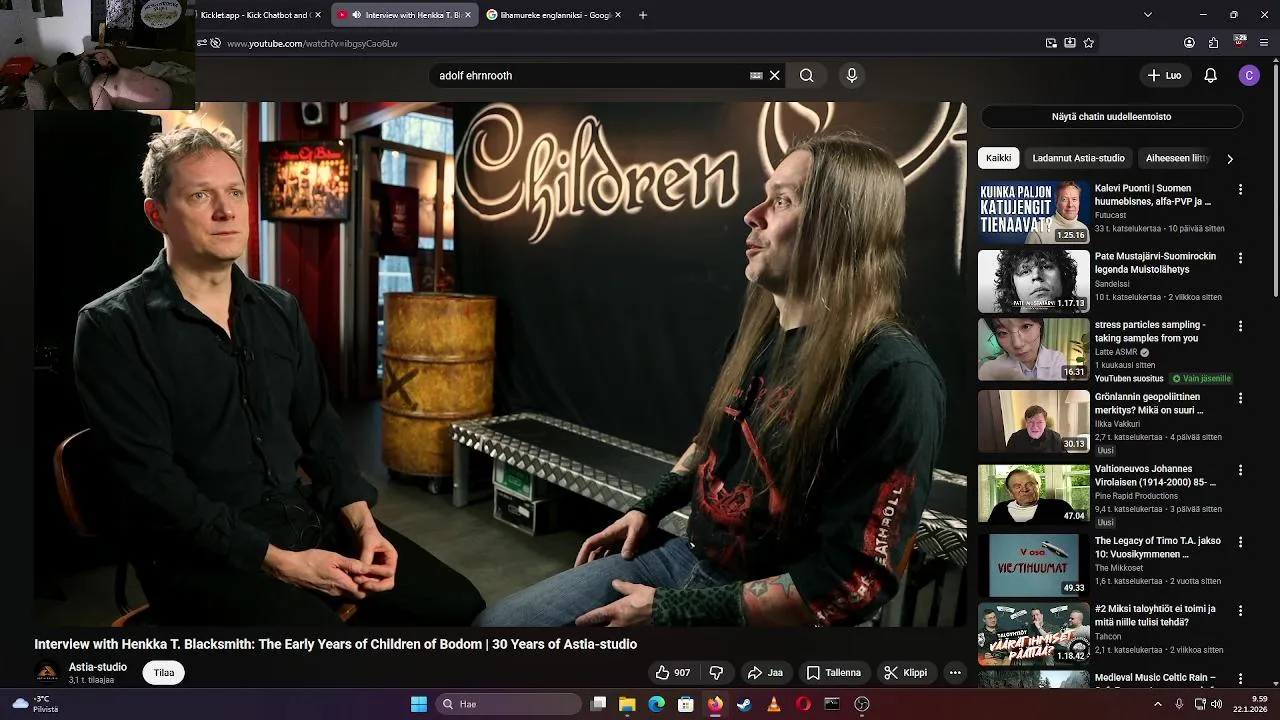Open a new tab with plus button
Screen dimensions: 1280x720
pos(643,15)
